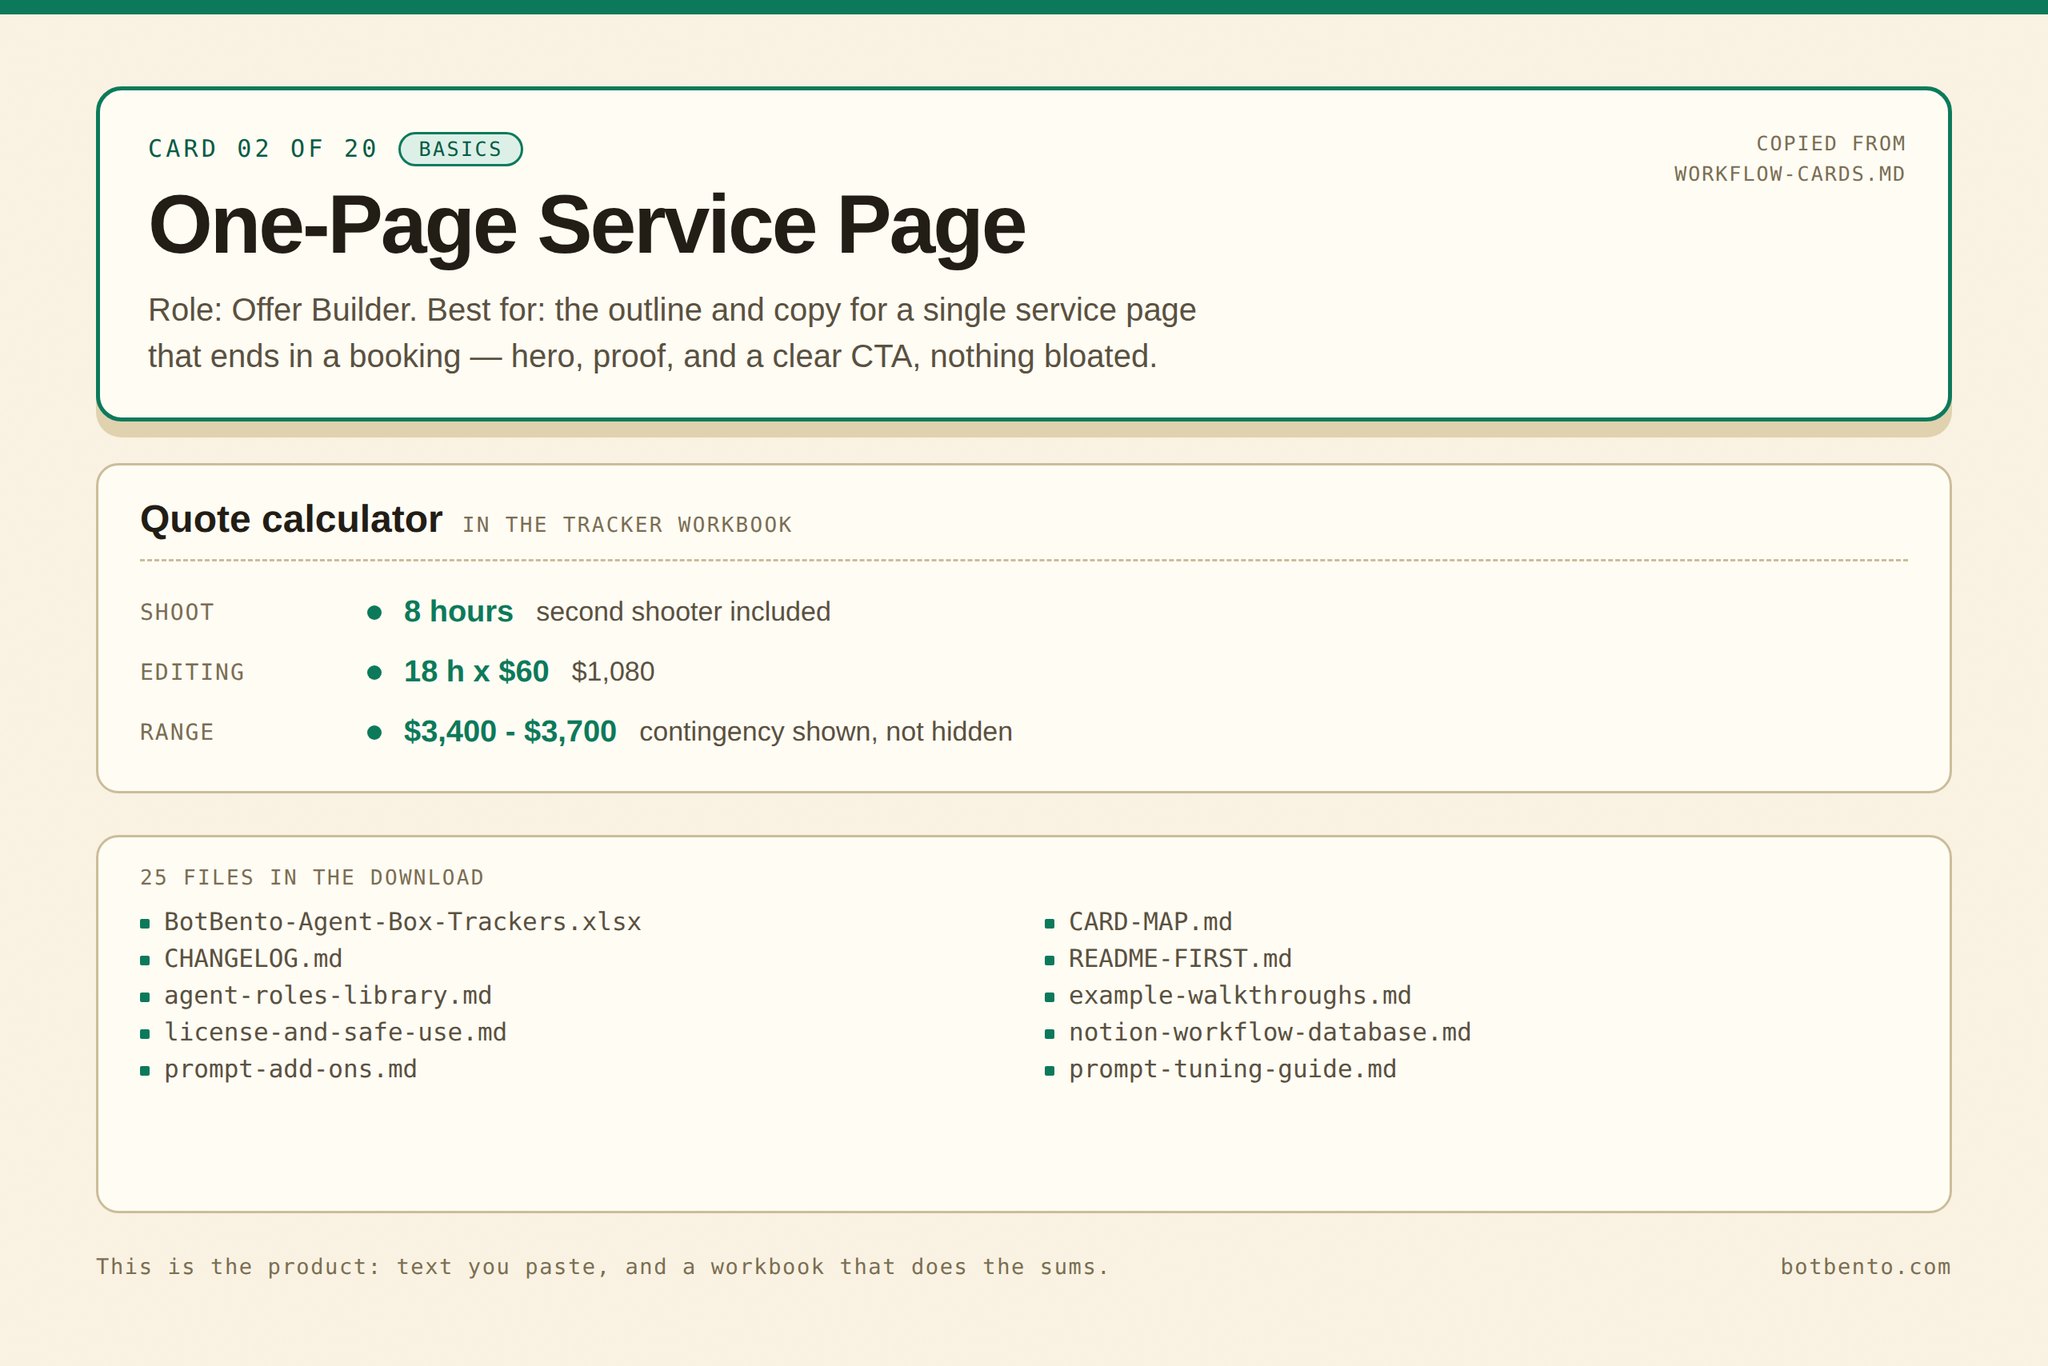This screenshot has height=1366, width=2048.
Task: Click the green bullet beside '$3,400 - $3,700'
Action: click(374, 732)
